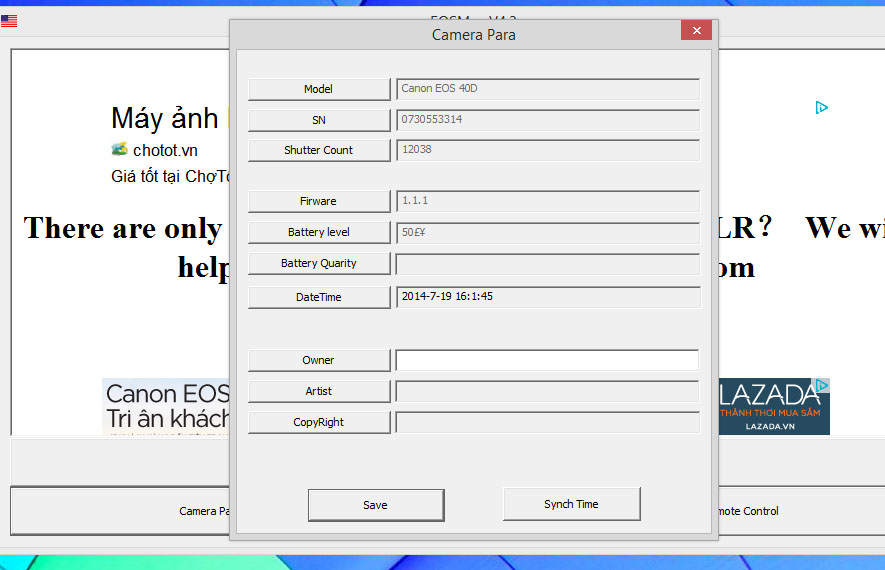Click the DateTime label button

point(319,297)
